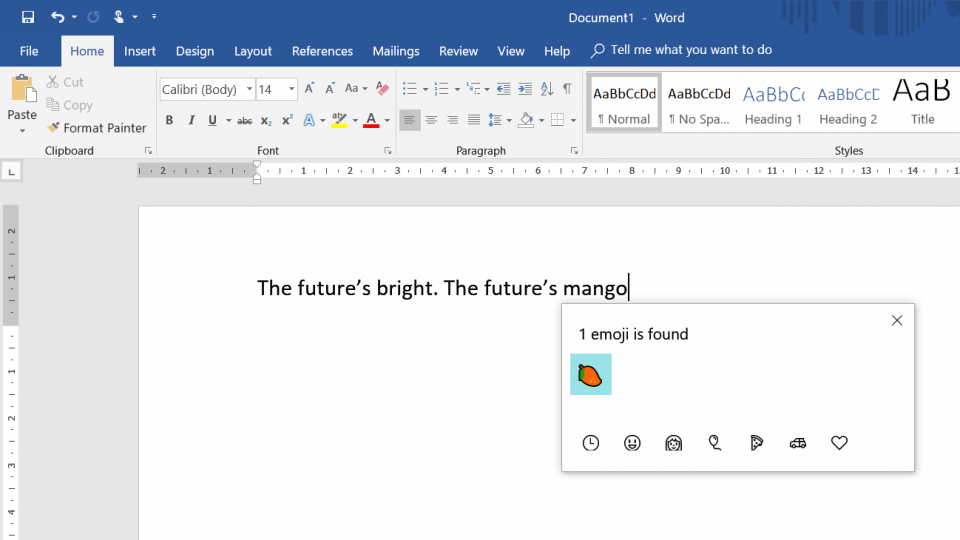Switch to the Mailings tab
This screenshot has height=540, width=960.
click(x=396, y=51)
